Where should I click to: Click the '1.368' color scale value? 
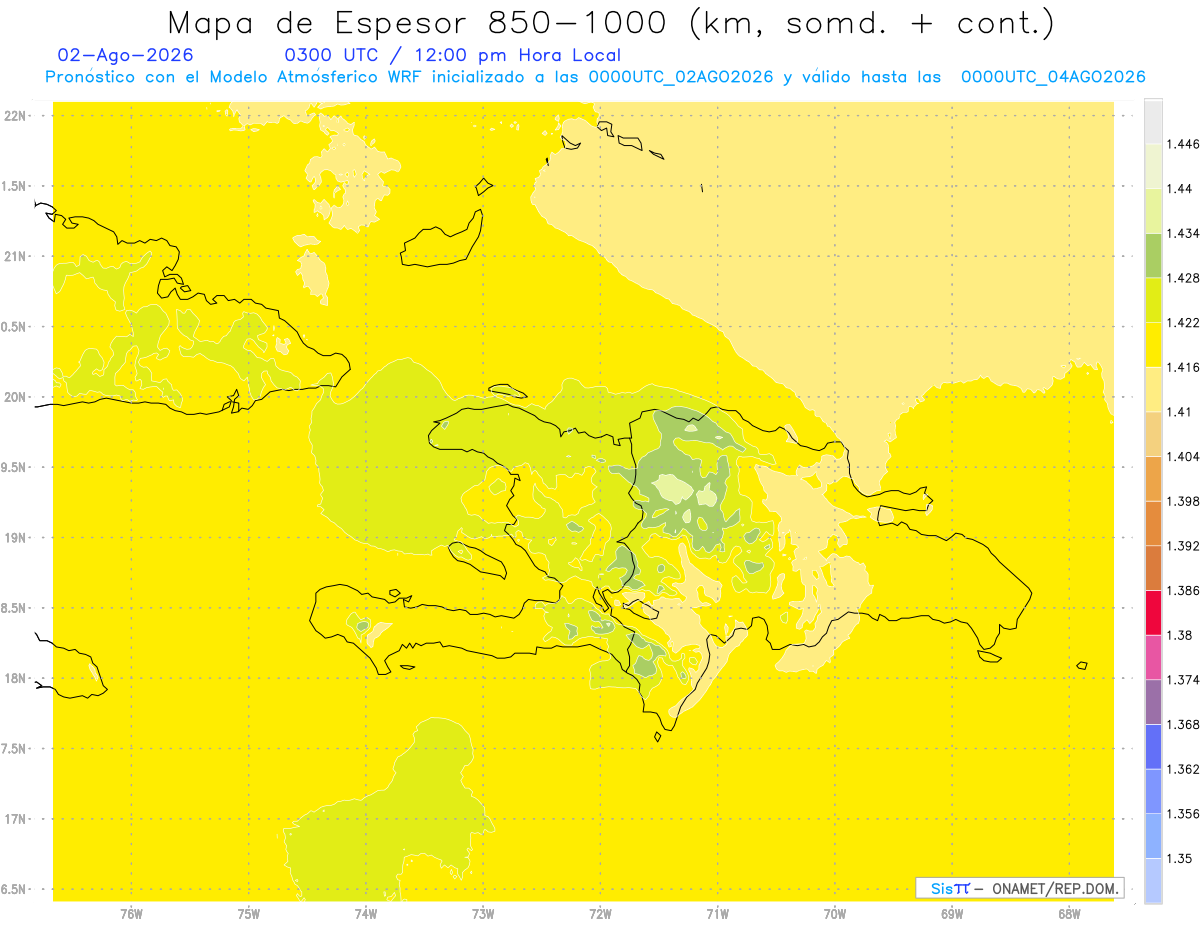[x=1184, y=724]
